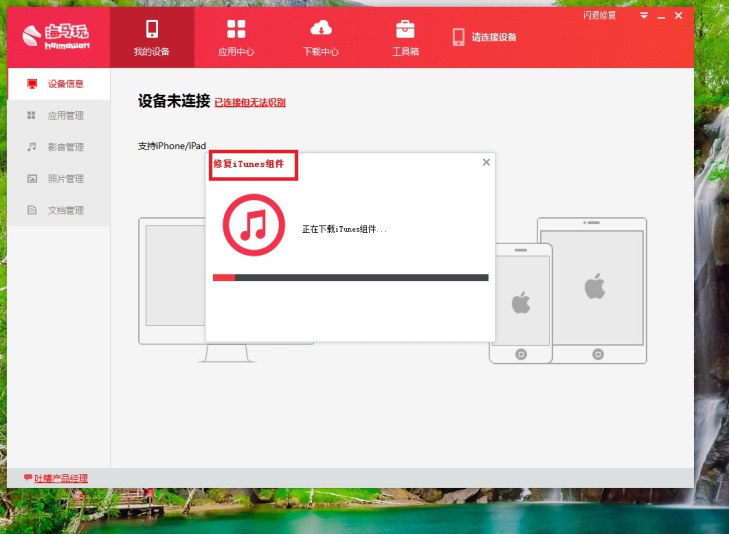
Task: Open the 我的设备 tab
Action: [x=152, y=38]
